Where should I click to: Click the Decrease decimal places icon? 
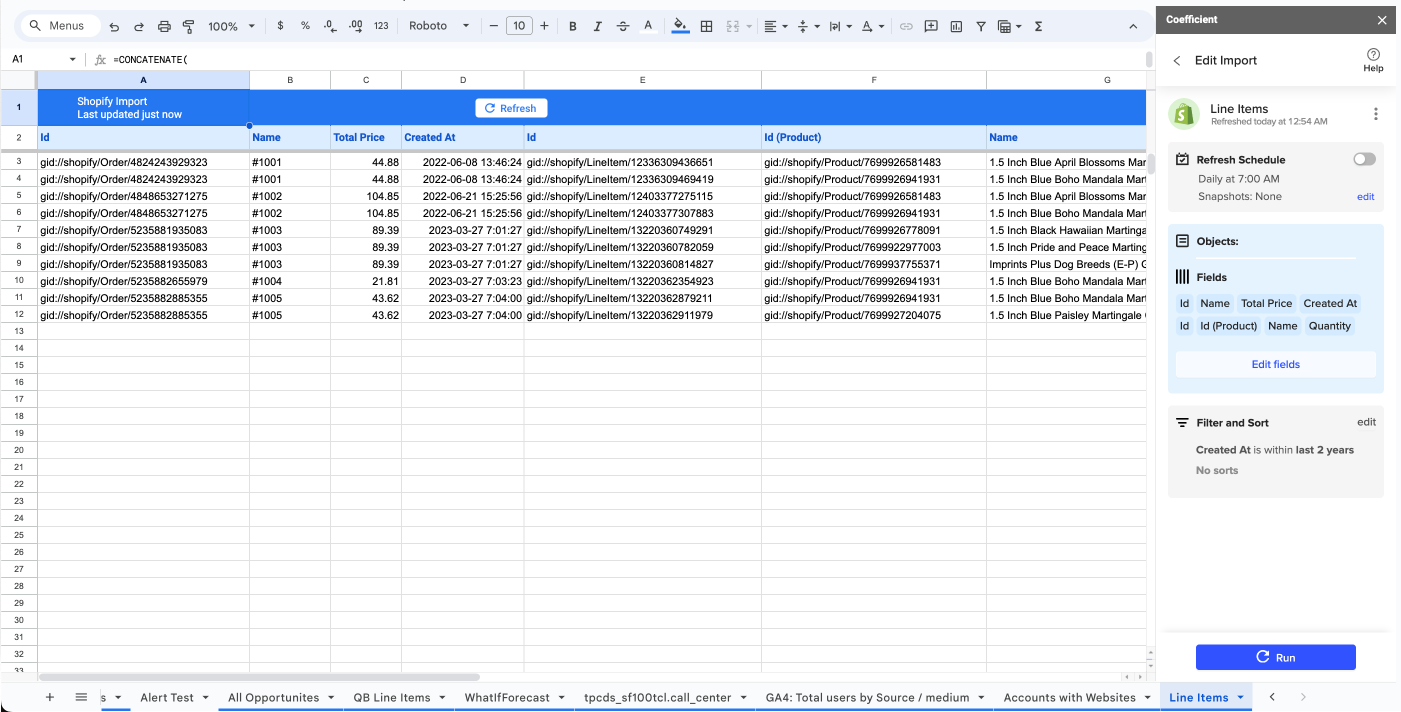[x=329, y=25]
